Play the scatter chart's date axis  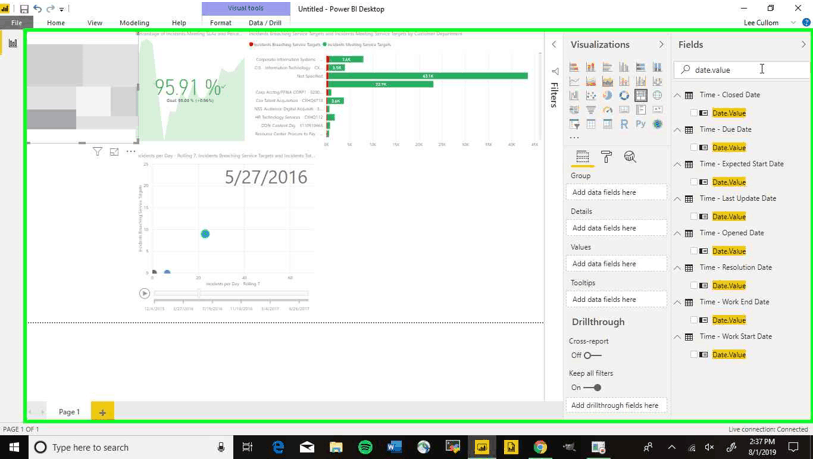144,294
